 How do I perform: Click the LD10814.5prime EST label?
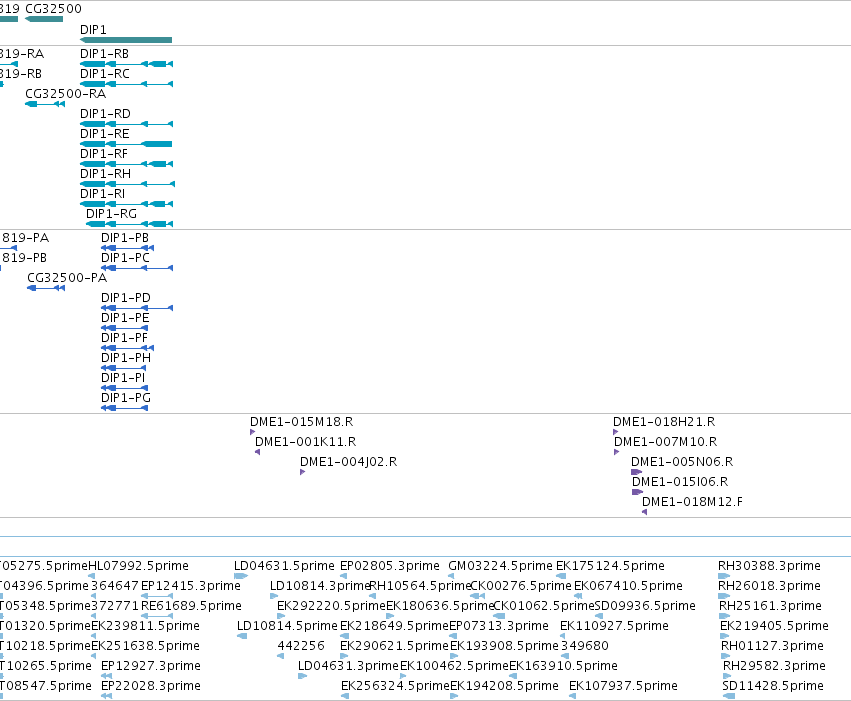pos(288,627)
